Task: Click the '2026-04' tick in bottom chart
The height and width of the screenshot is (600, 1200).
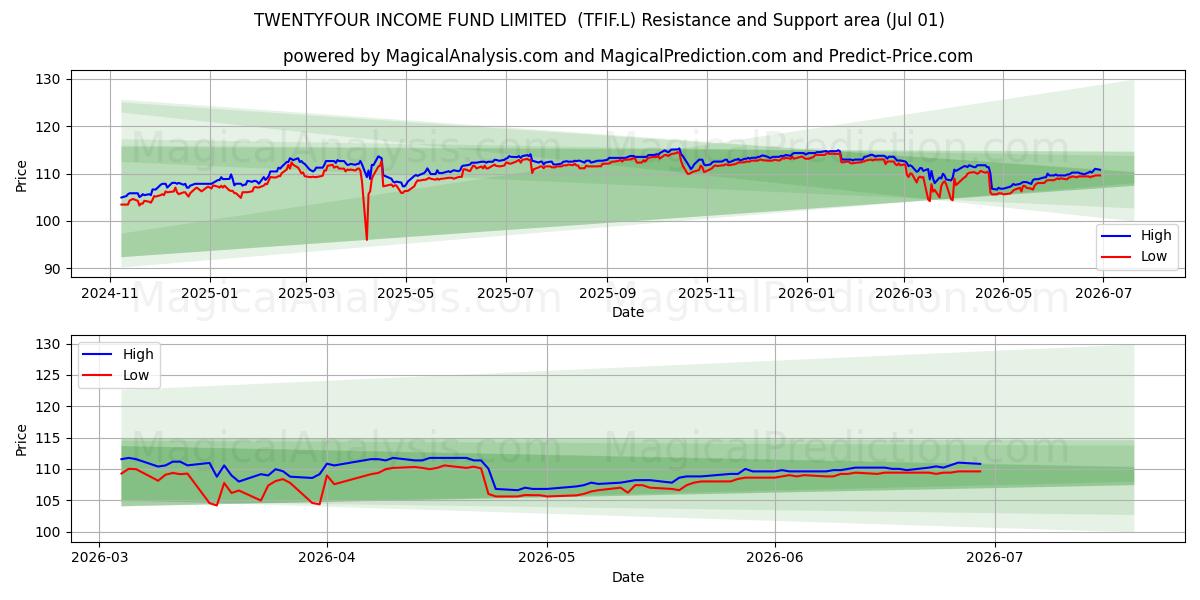Action: [327, 557]
